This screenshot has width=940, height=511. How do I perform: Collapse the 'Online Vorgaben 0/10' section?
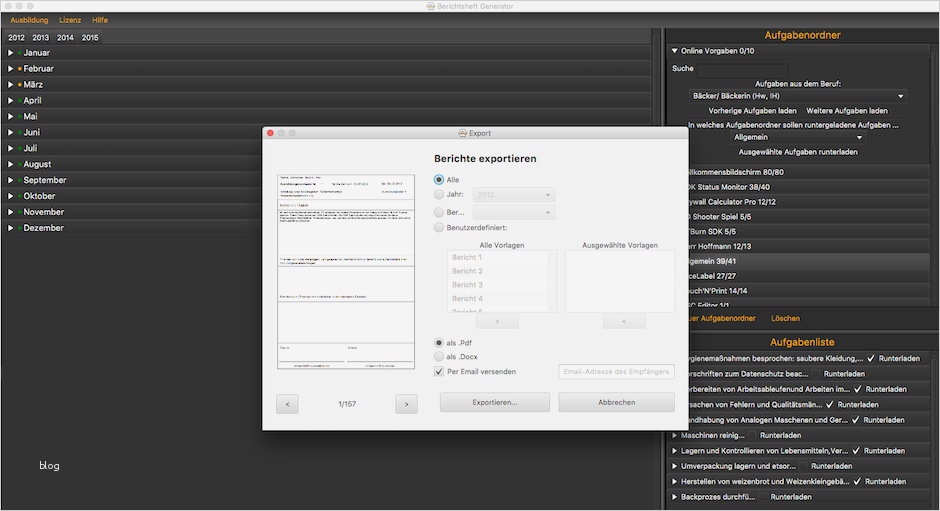(x=674, y=50)
